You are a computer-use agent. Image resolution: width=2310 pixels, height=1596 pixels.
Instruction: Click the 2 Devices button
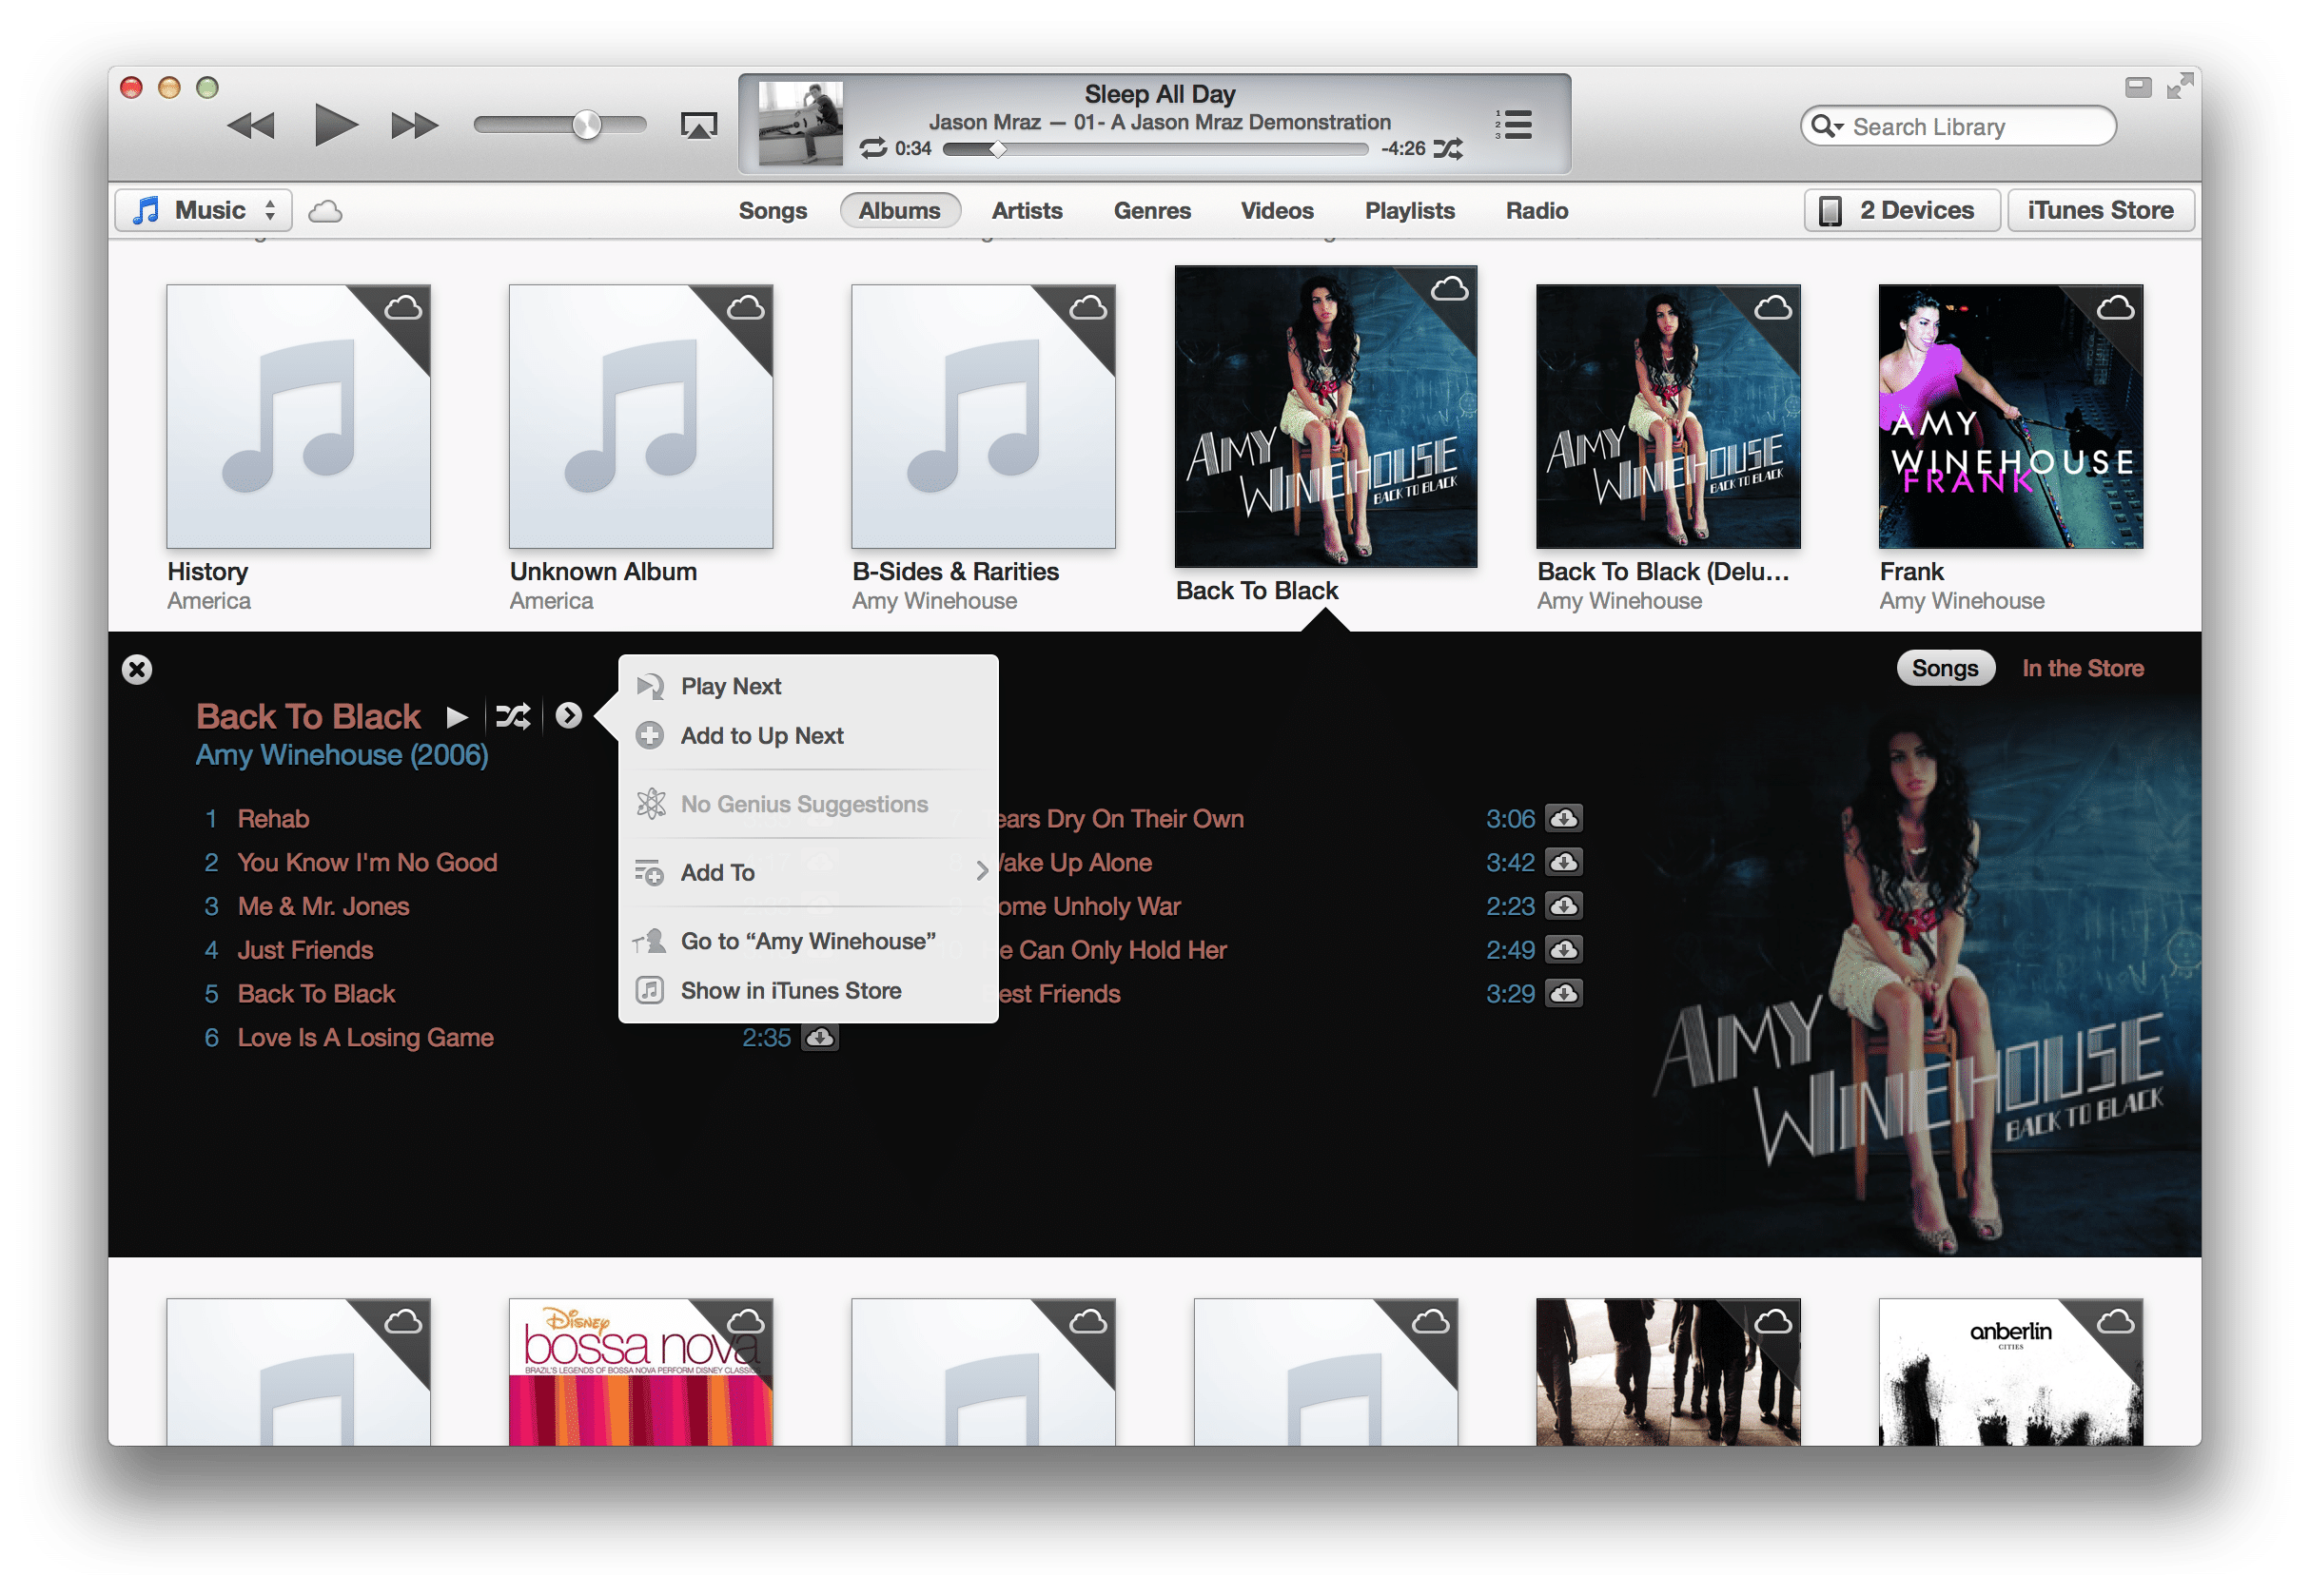pyautogui.click(x=1902, y=211)
